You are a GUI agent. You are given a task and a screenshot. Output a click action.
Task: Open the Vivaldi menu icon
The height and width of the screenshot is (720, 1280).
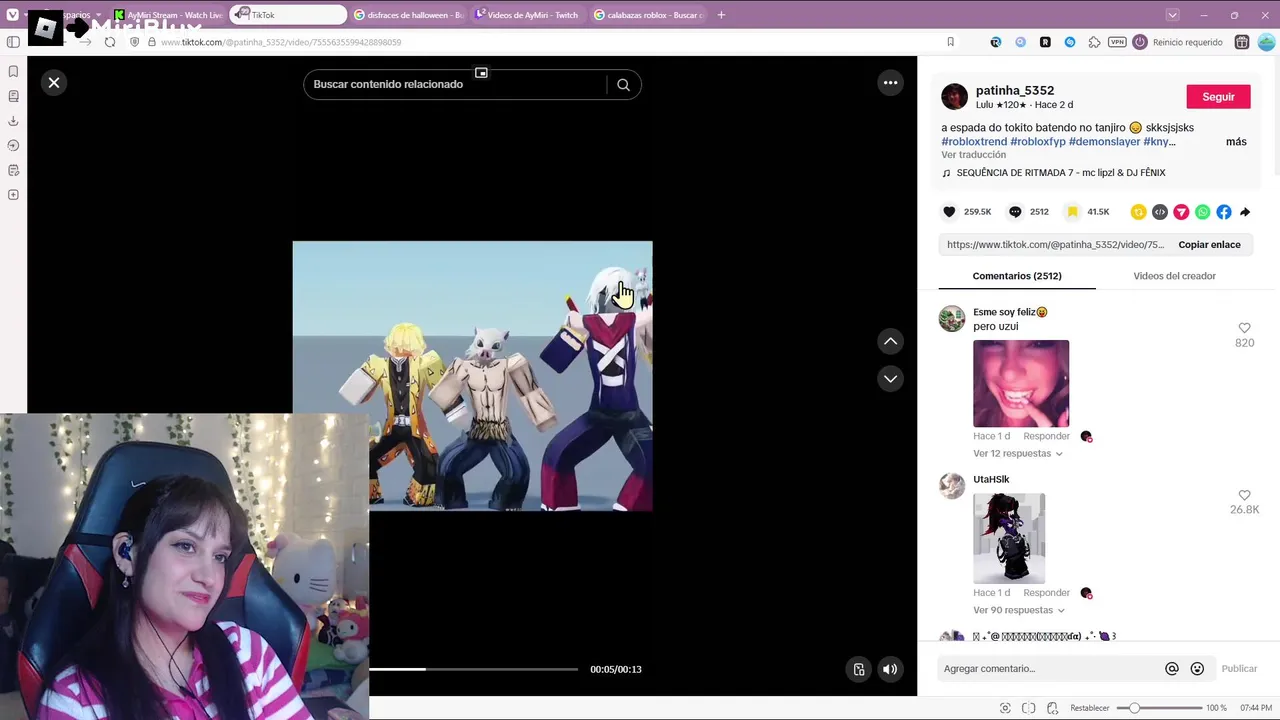coord(12,15)
